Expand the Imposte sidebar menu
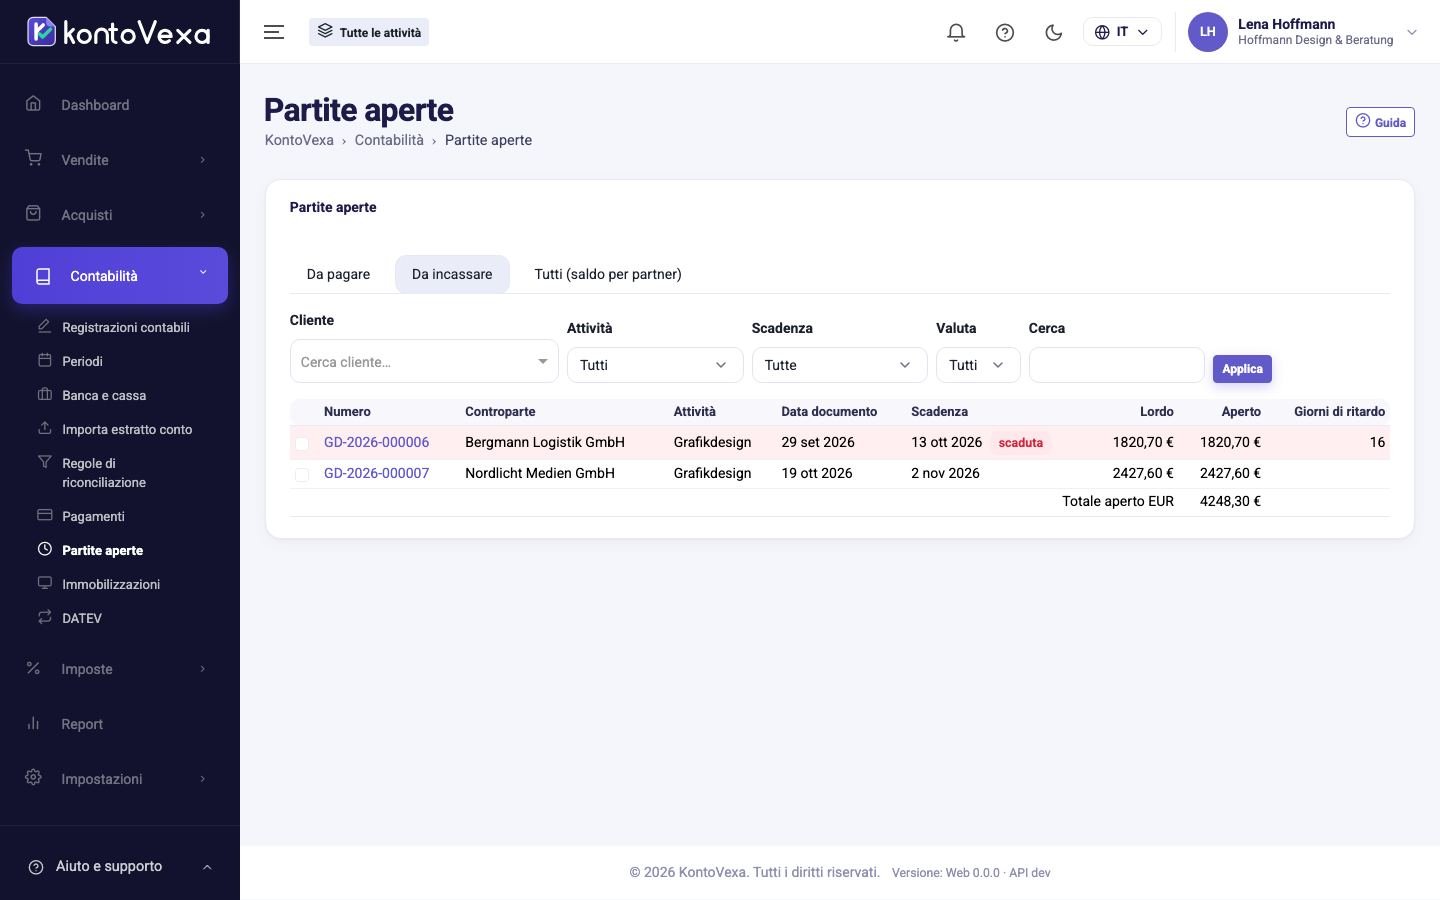1440x900 pixels. (120, 669)
